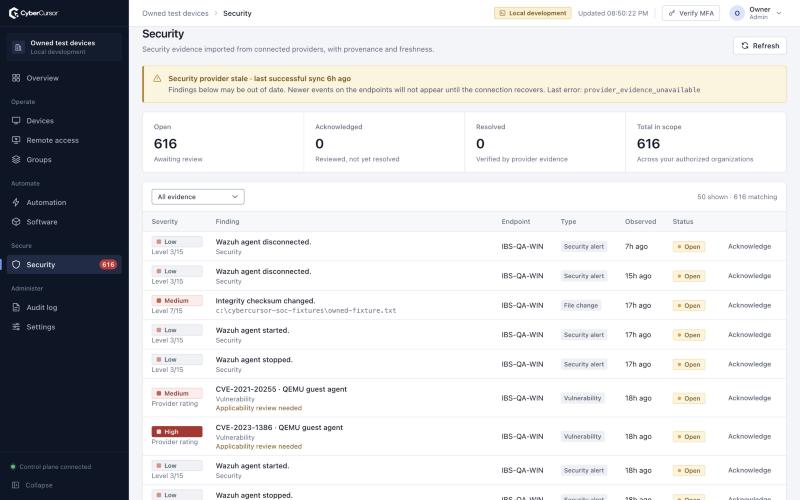Click the Local development environment badge
This screenshot has height=500, width=800.
point(533,13)
